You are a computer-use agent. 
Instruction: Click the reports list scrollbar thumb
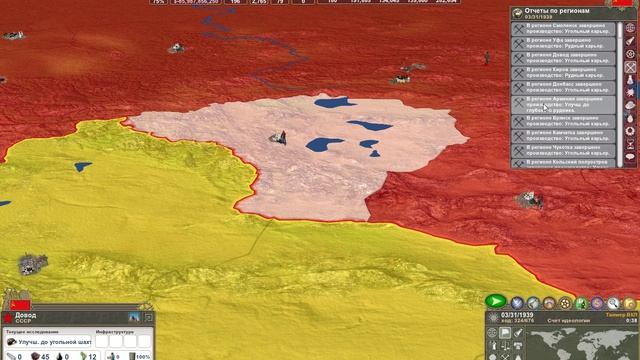[x=620, y=31]
